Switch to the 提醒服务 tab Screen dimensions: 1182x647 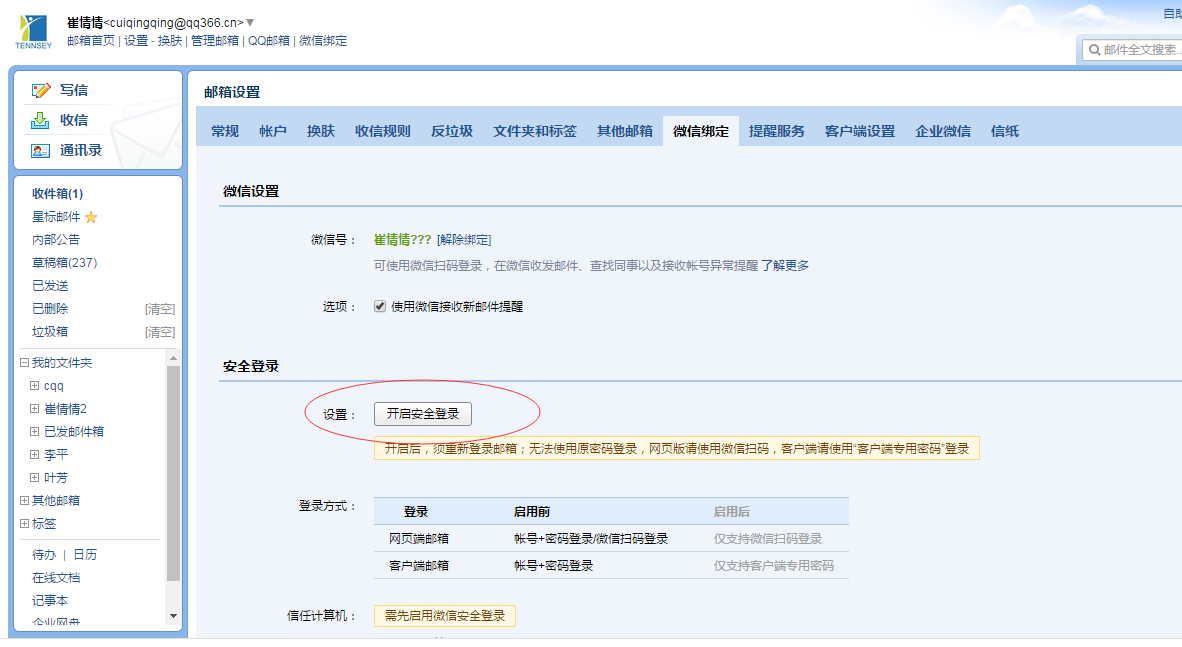(779, 129)
